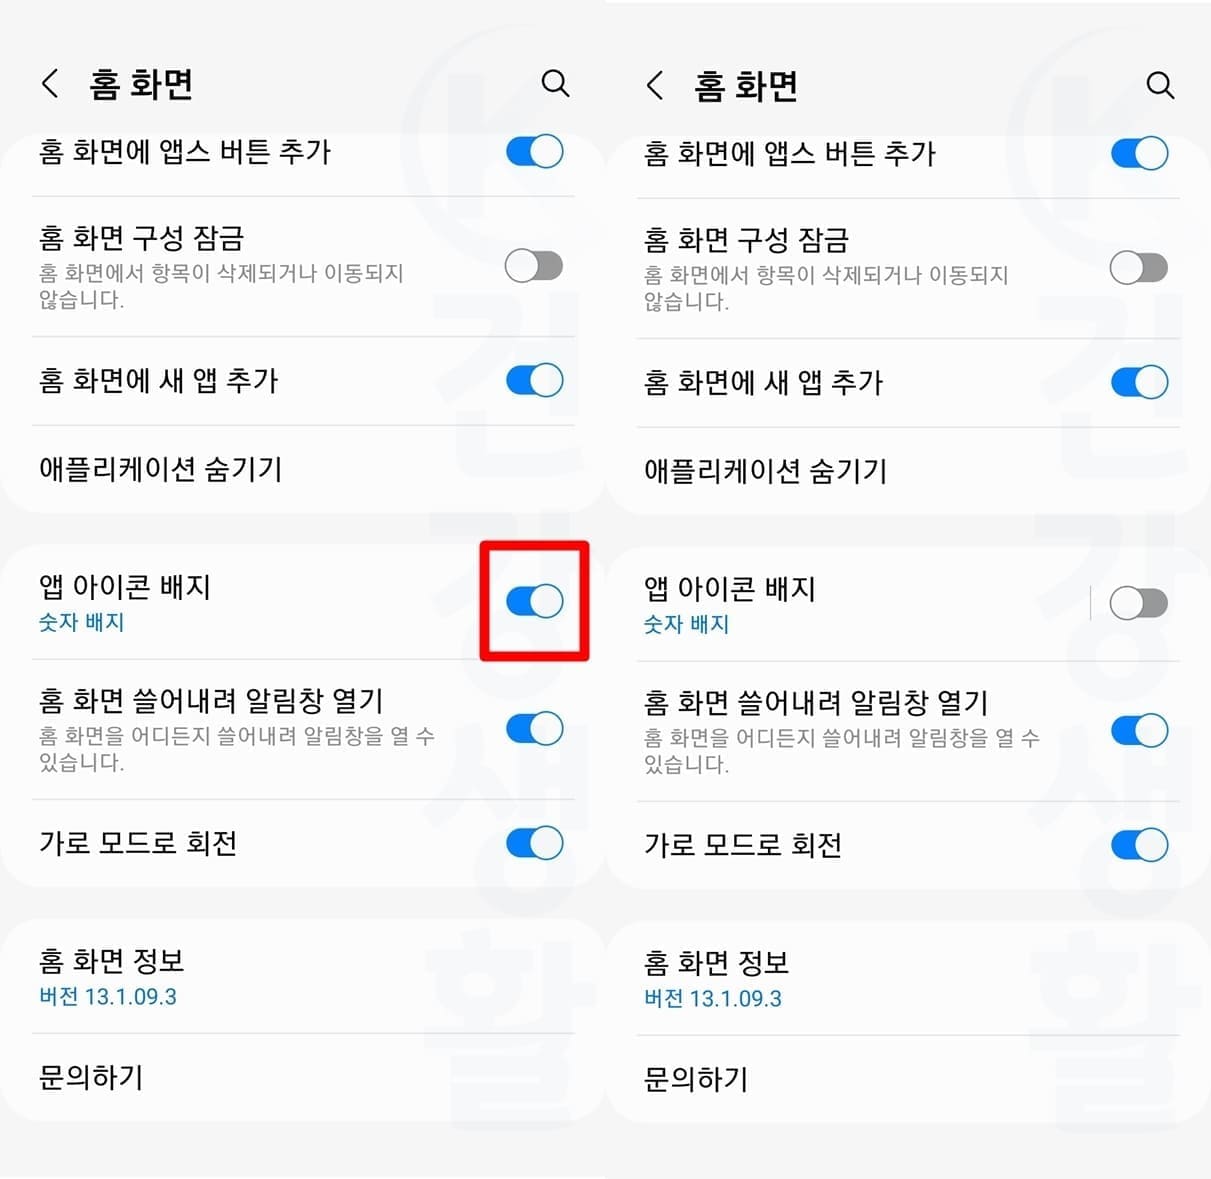Tap back arrow on right home screen settings
Screen dimensions: 1211x1179
[655, 85]
